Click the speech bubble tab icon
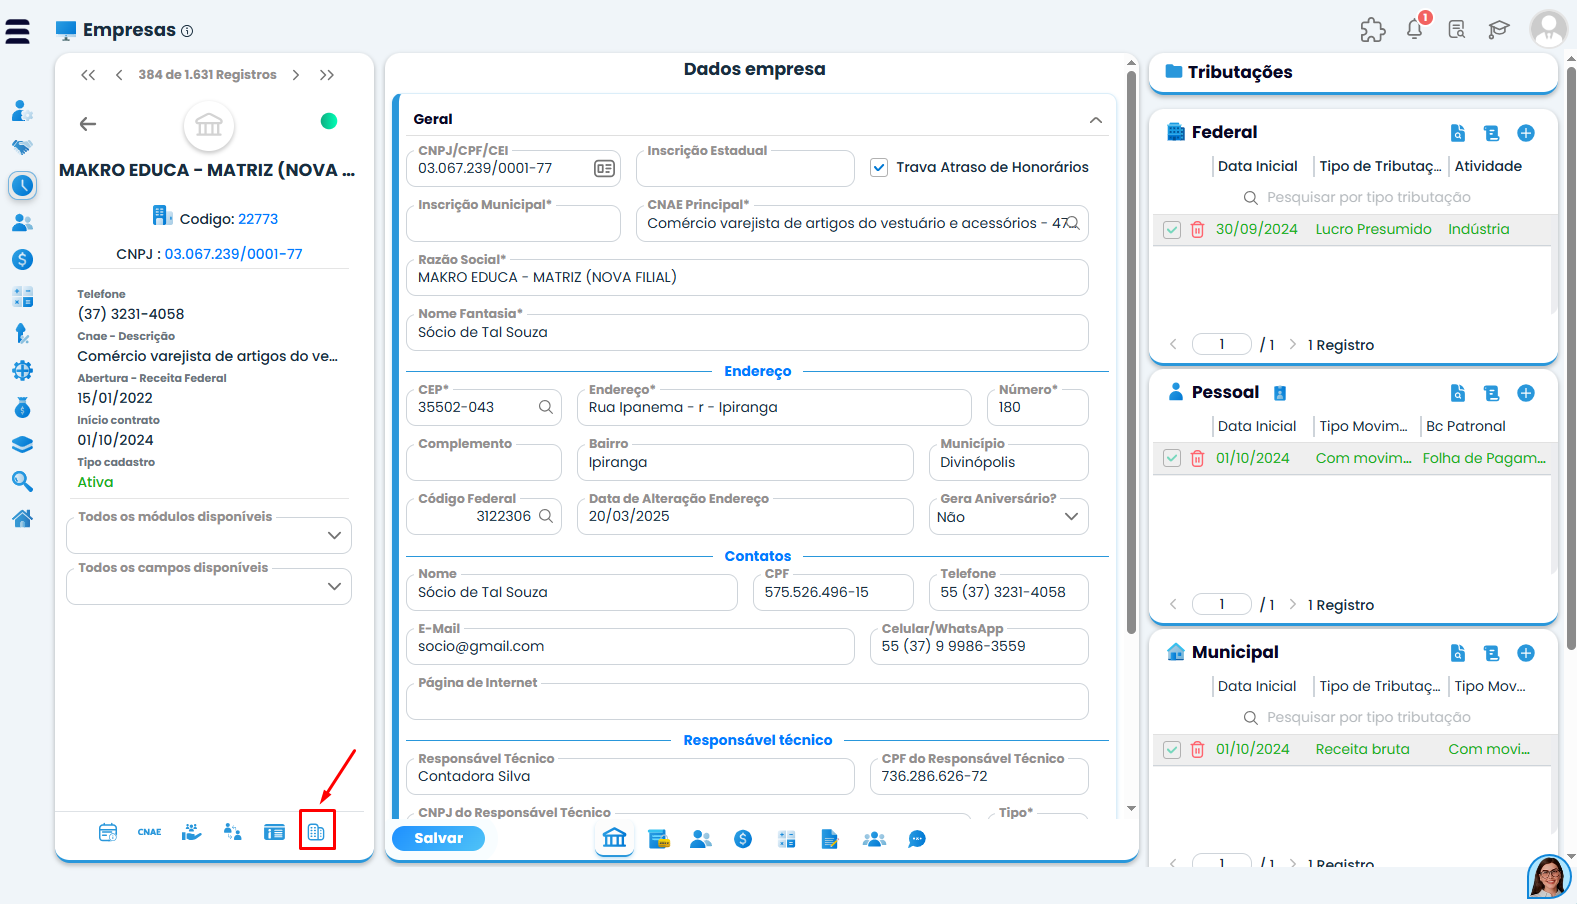Viewport: 1577px width, 904px height. [917, 839]
